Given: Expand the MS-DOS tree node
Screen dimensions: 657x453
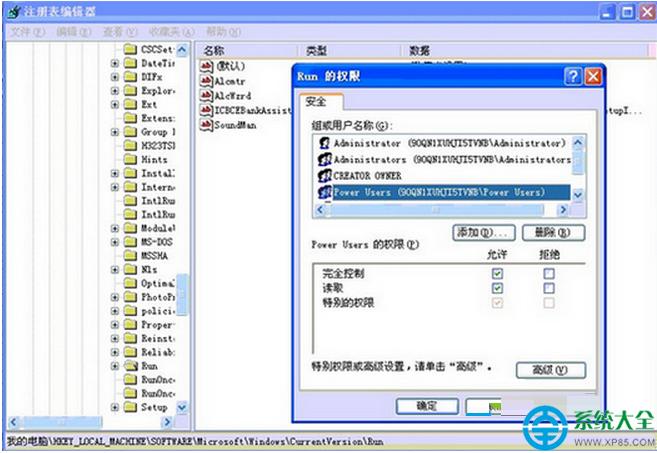Looking at the screenshot, I should click(x=115, y=242).
